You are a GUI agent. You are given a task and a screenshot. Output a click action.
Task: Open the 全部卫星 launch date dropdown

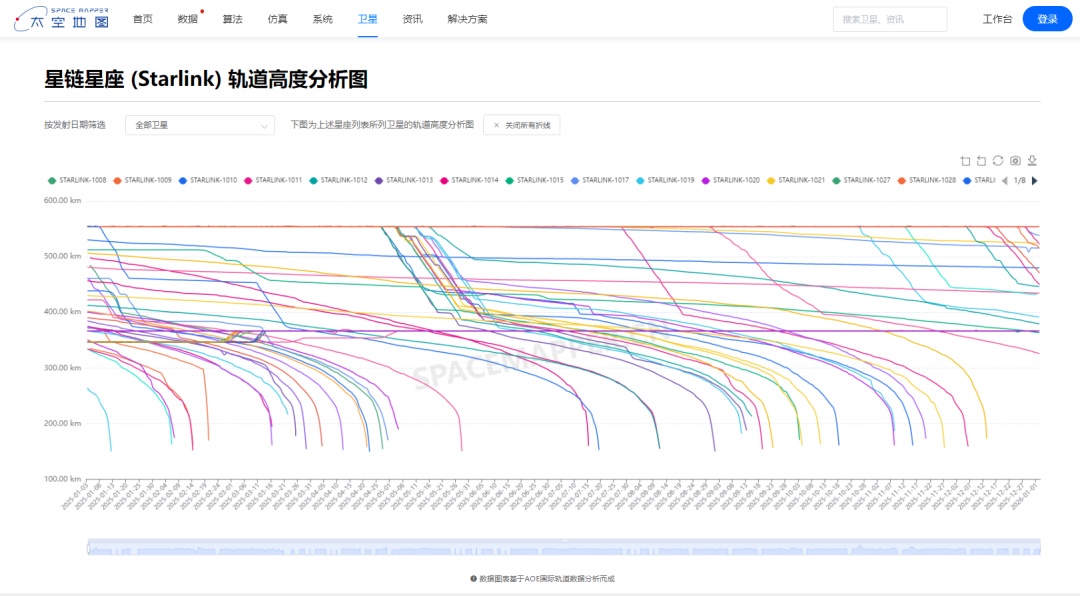pos(200,125)
